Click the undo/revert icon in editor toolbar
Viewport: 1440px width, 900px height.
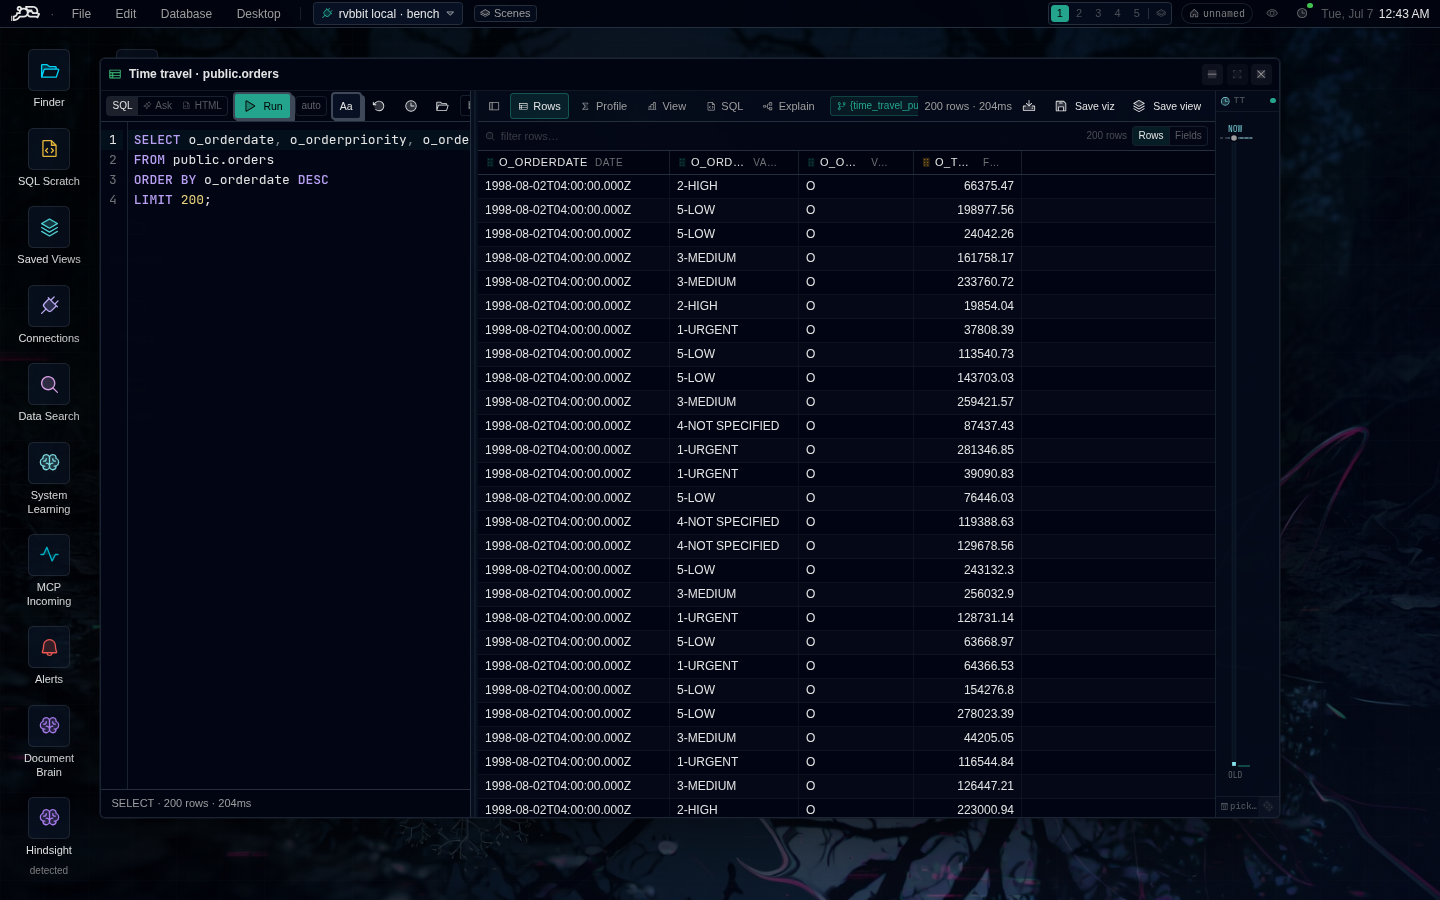tap(378, 106)
